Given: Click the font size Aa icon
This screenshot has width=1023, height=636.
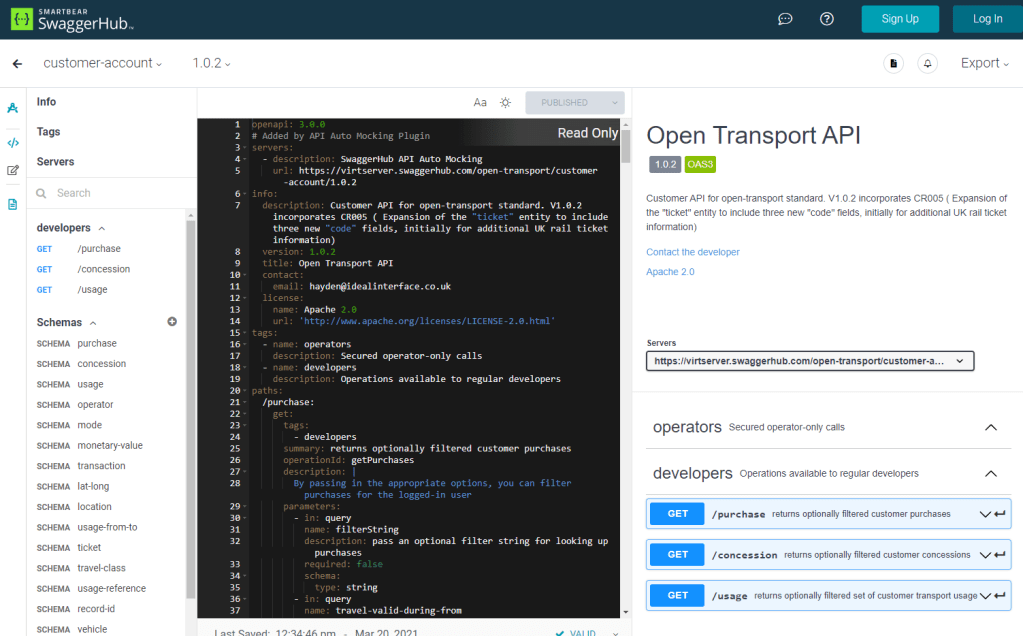Looking at the screenshot, I should [x=480, y=103].
